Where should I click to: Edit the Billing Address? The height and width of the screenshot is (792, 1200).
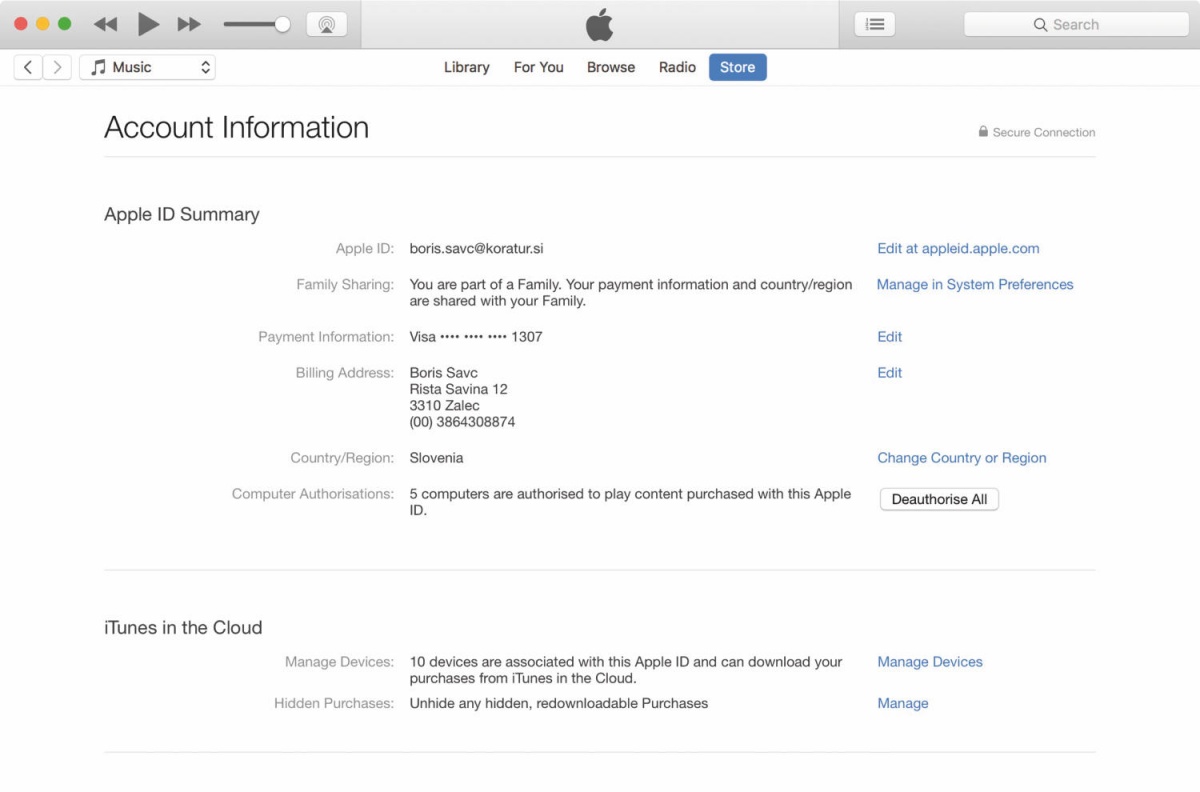click(x=890, y=372)
